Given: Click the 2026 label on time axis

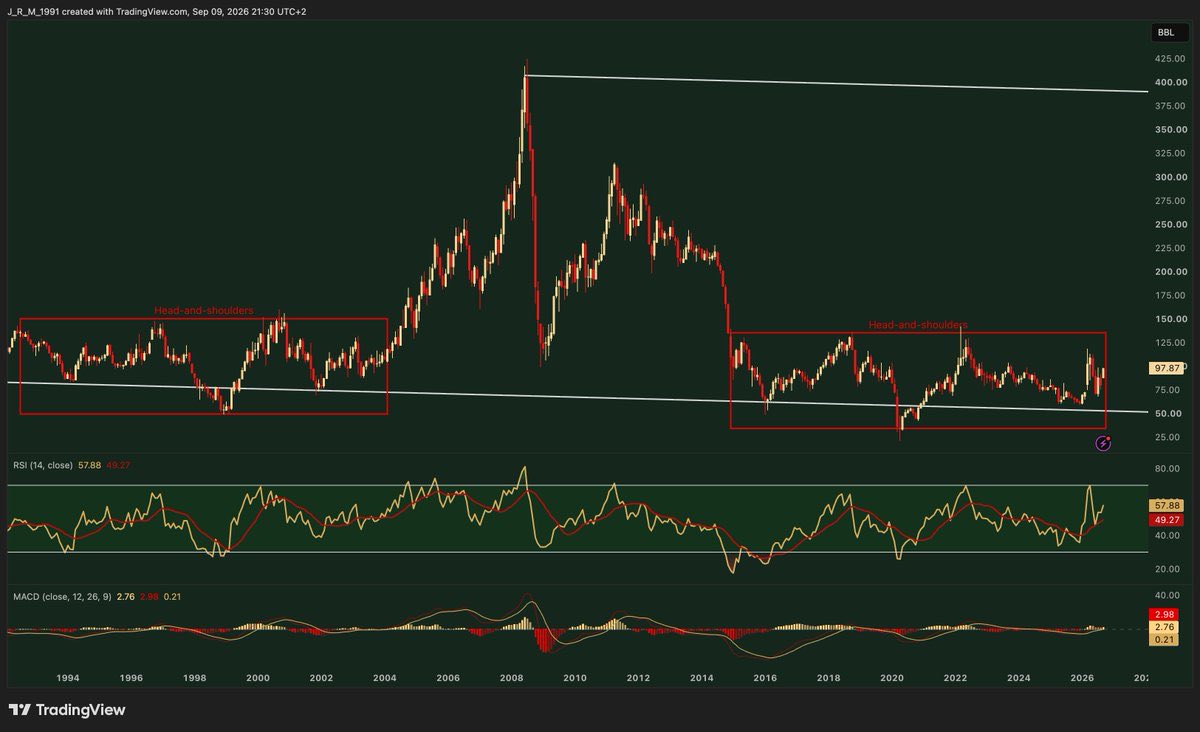Looking at the screenshot, I should pyautogui.click(x=1082, y=678).
